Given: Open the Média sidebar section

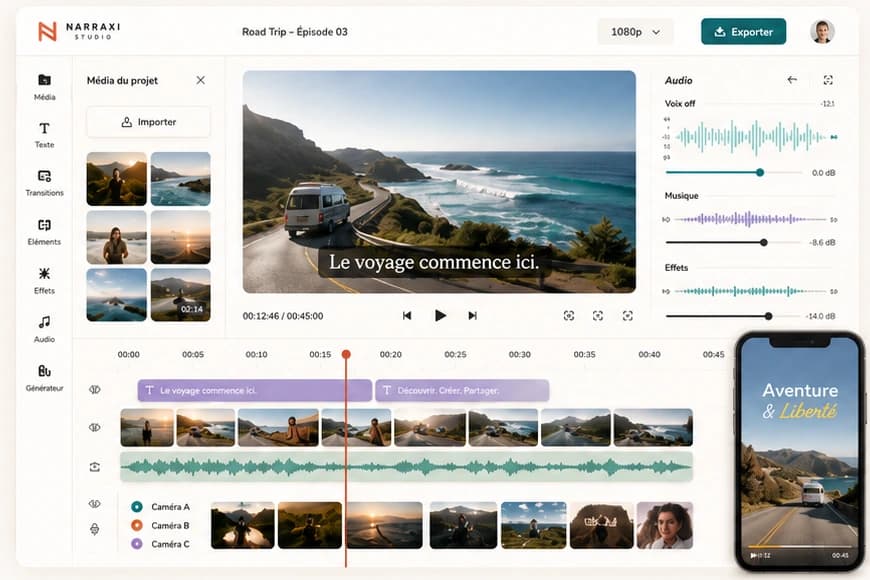Looking at the screenshot, I should (x=44, y=87).
